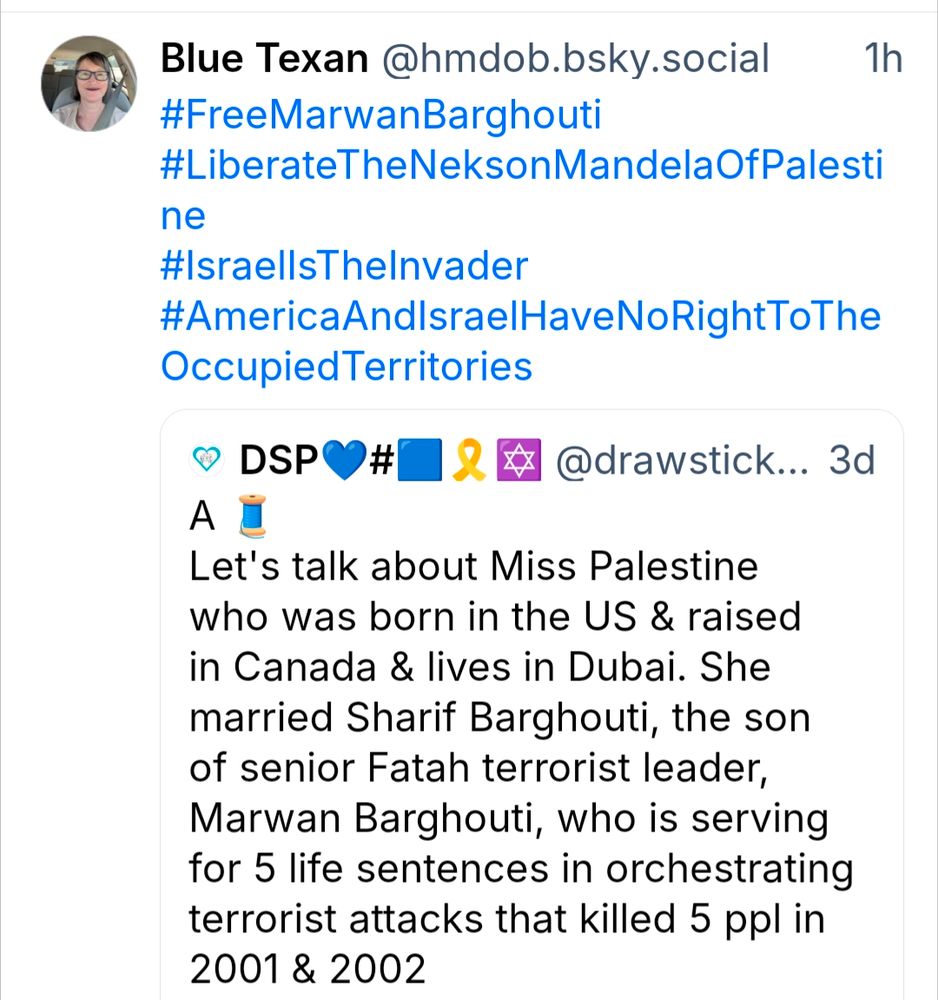Click the Blue Texan display name

264,60
